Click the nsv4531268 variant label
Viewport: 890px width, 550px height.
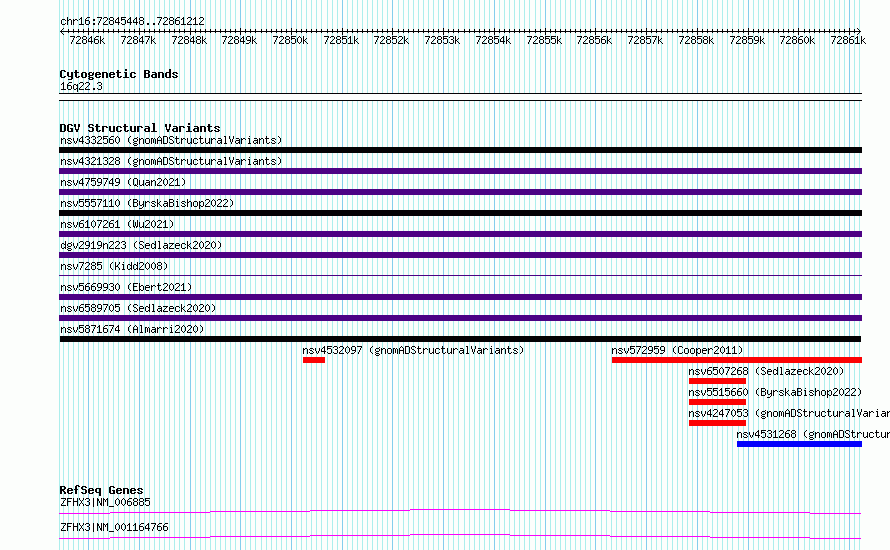click(813, 434)
